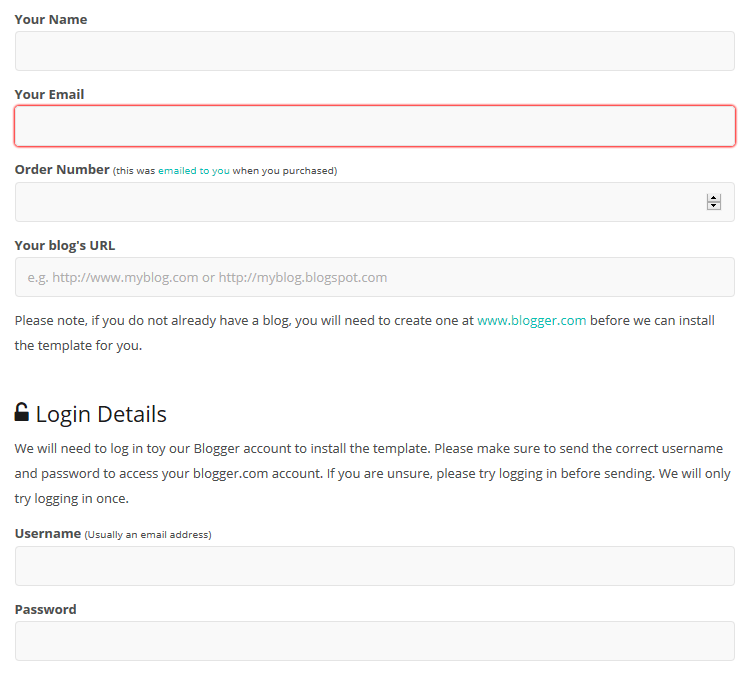Click the Password input field
Screen dimensions: 753x677
pos(375,641)
